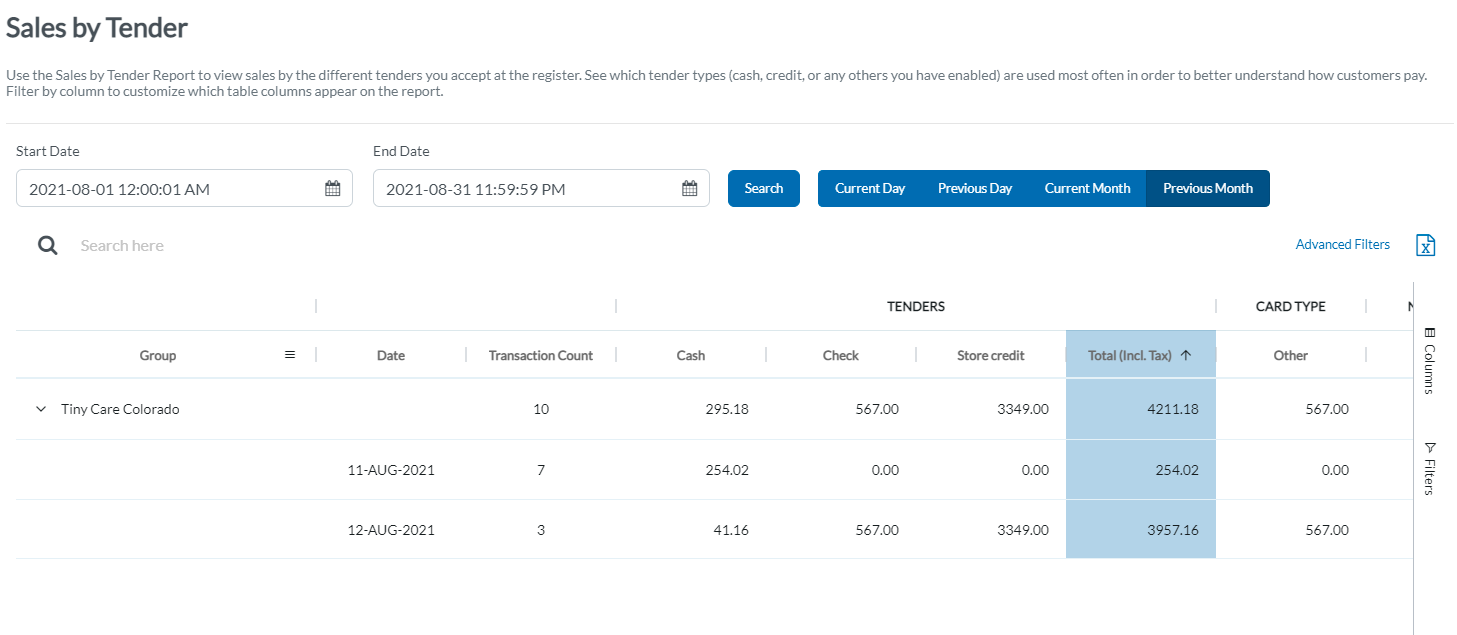Click the ascending sort arrow on Total
The height and width of the screenshot is (635, 1457).
(1186, 355)
